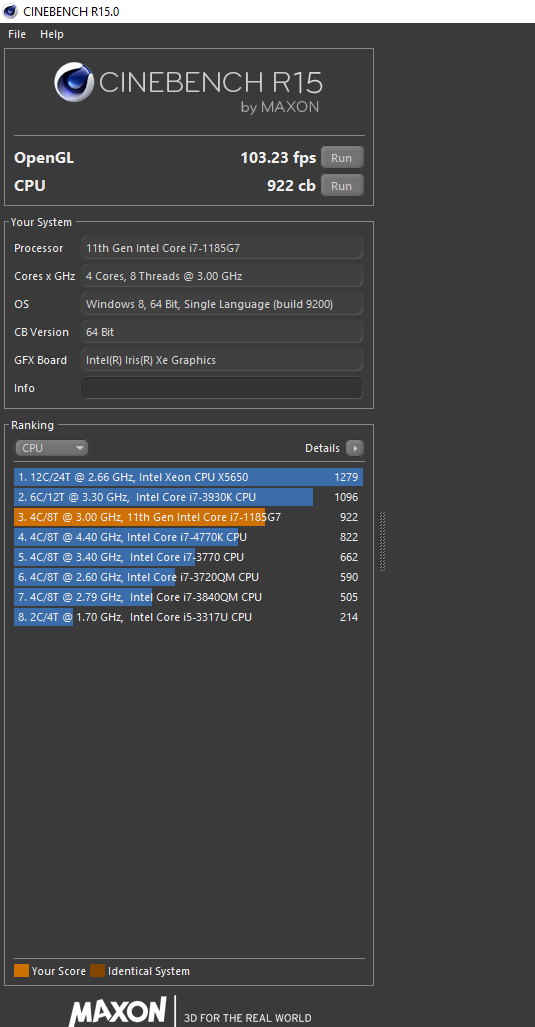Click the Cores x GHz field

222,276
